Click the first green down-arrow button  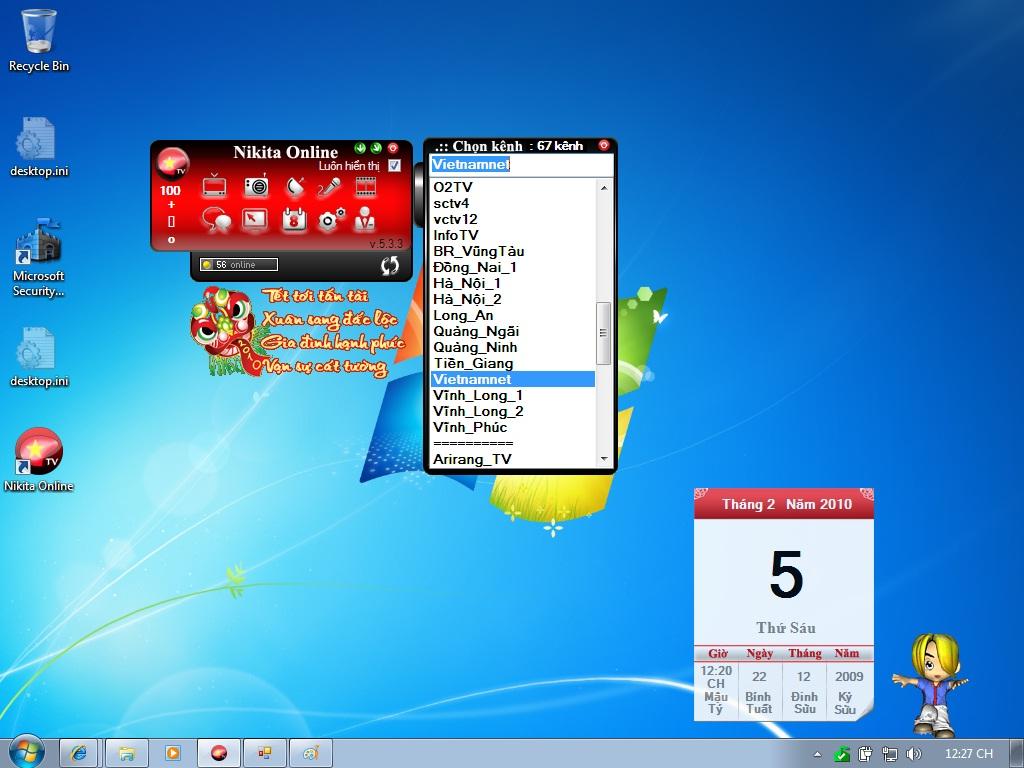pyautogui.click(x=360, y=148)
